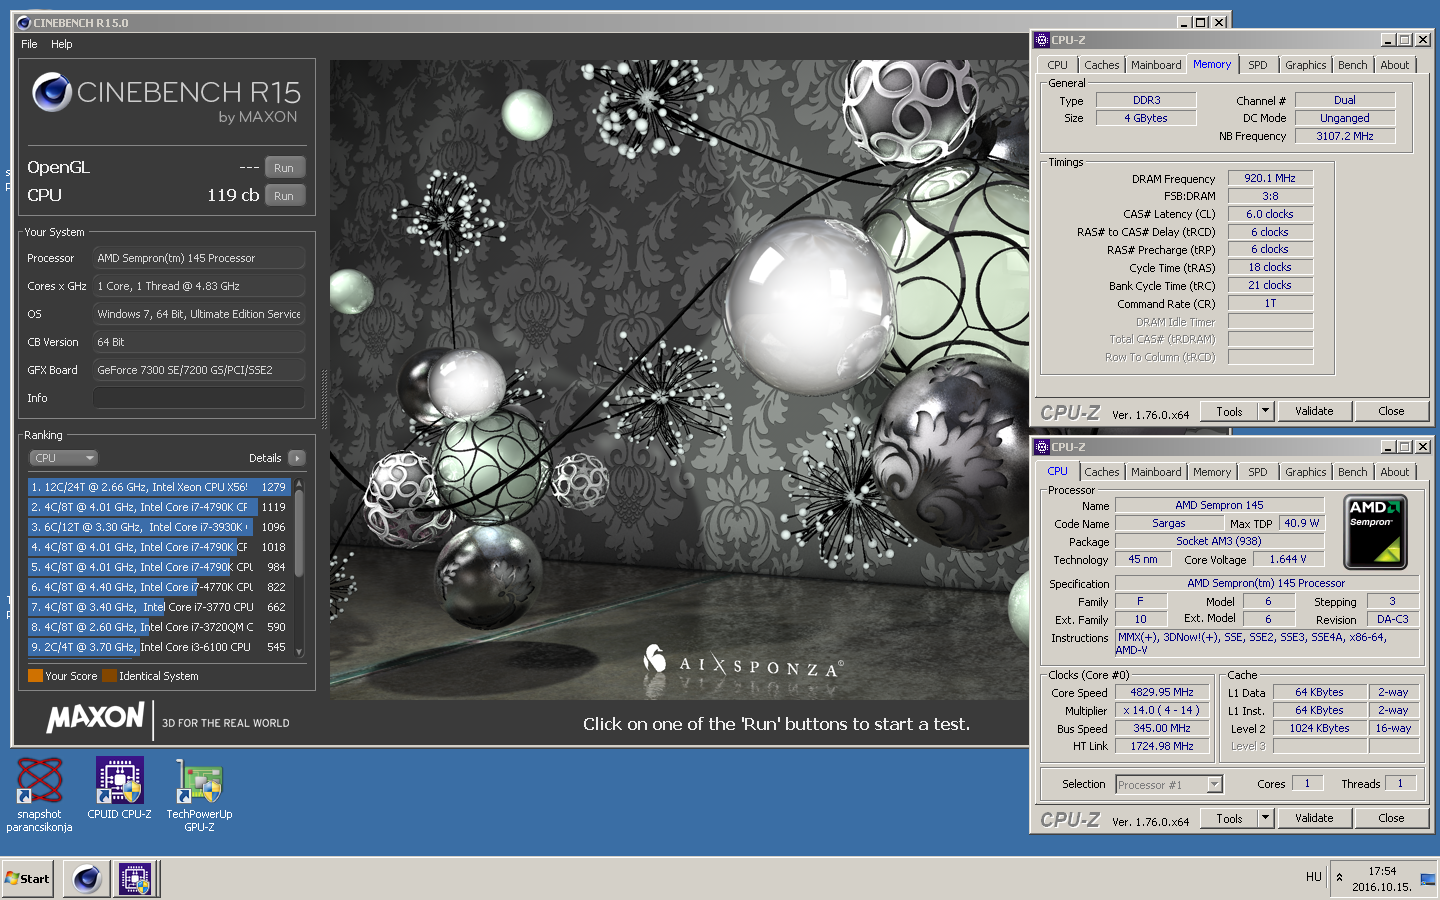The width and height of the screenshot is (1440, 900).
Task: Open Caches tab in lower CPU-Z window
Action: point(1101,472)
